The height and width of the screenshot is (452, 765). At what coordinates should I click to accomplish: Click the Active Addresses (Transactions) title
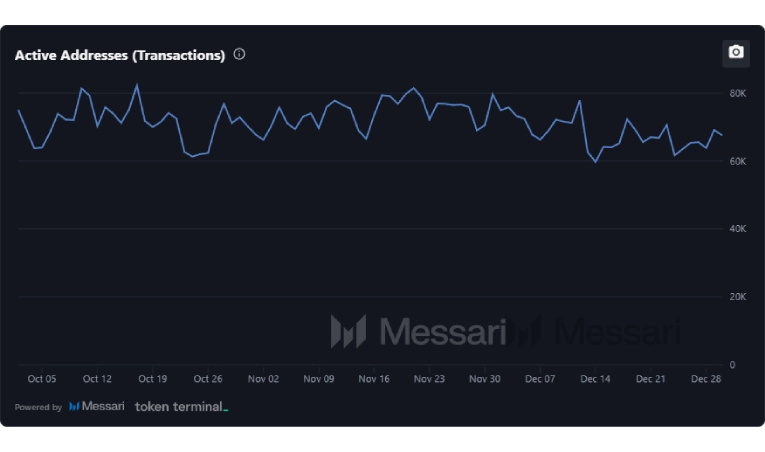[120, 56]
